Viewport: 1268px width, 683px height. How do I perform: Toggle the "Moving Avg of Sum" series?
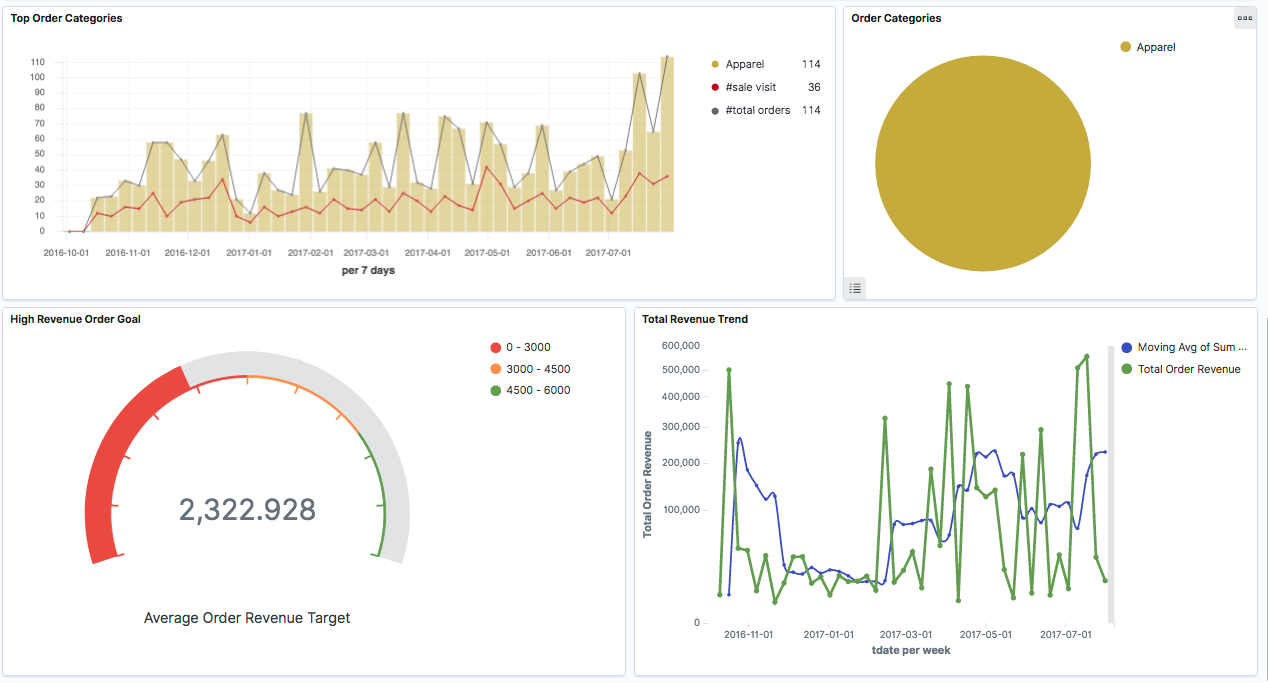(1192, 347)
